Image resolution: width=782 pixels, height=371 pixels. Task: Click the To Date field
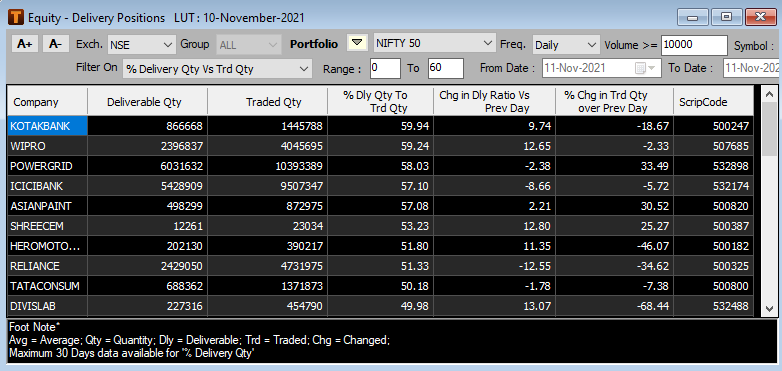tap(751, 68)
